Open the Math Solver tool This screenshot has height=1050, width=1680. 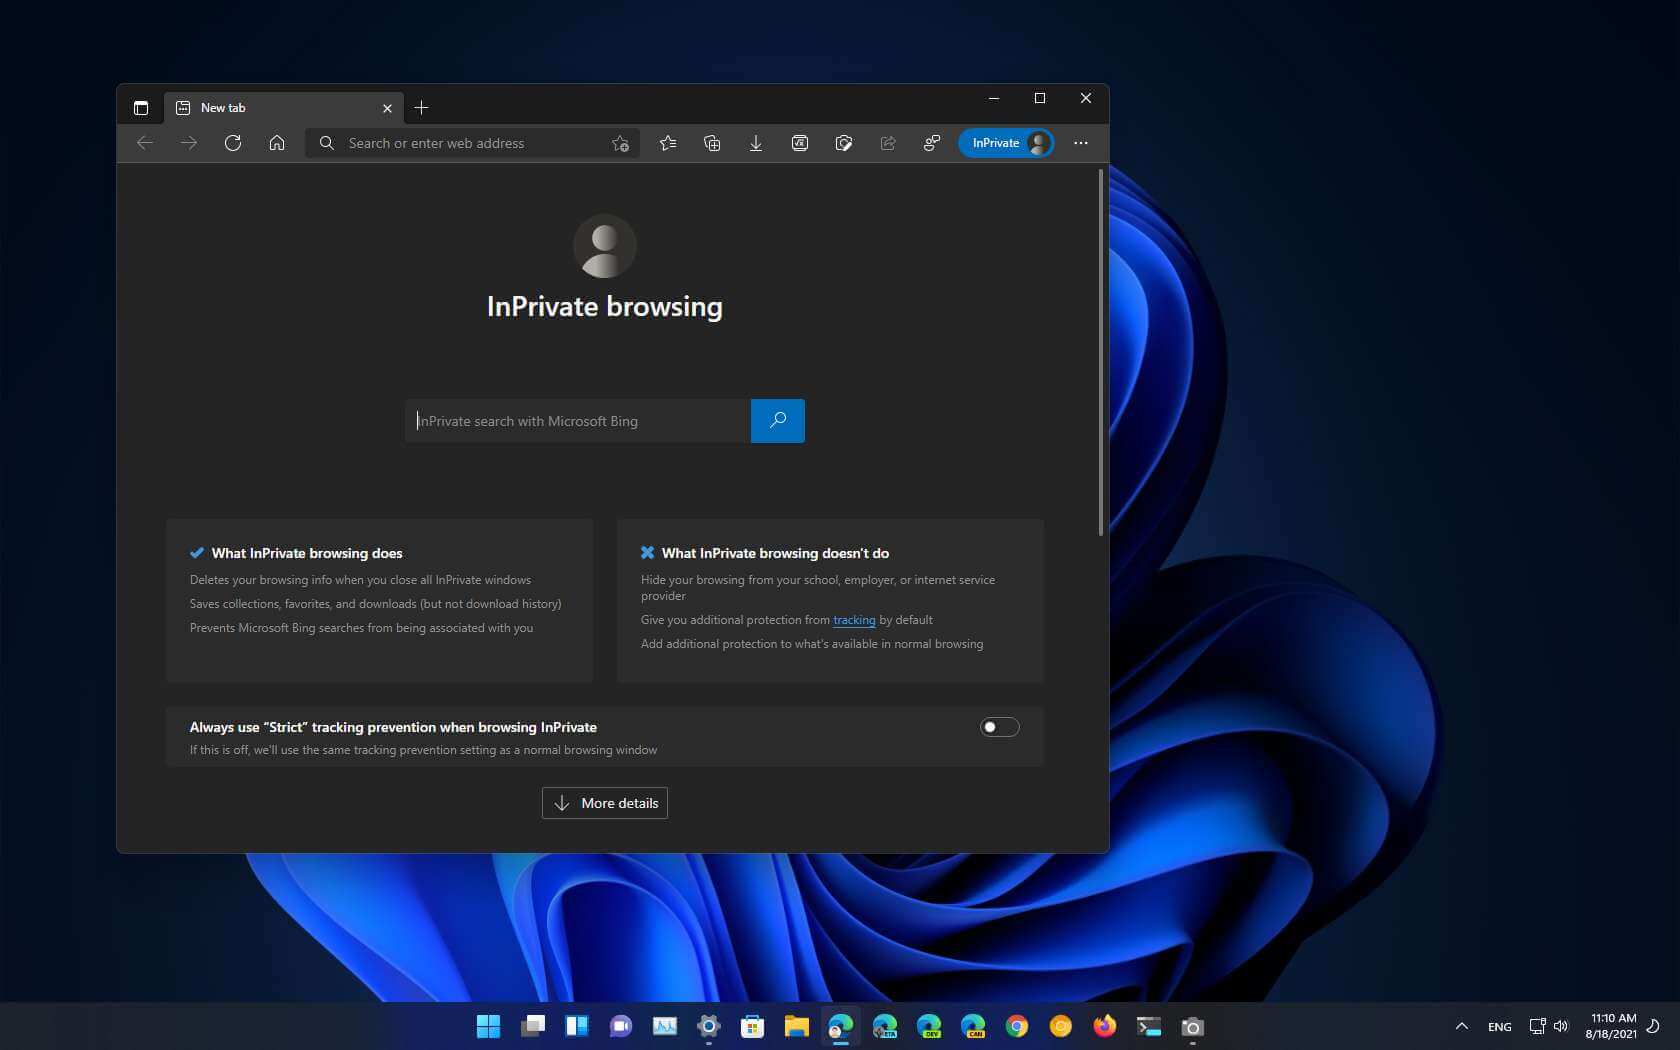pos(800,143)
